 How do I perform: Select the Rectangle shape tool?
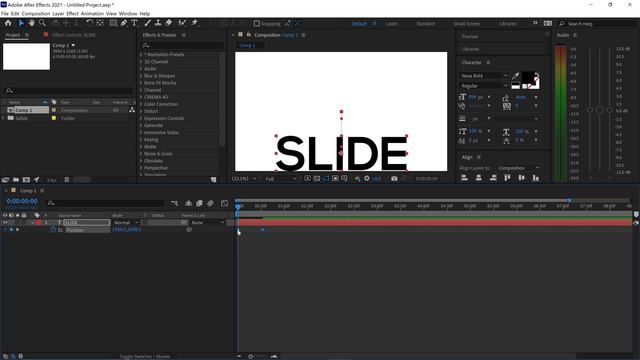pos(113,23)
